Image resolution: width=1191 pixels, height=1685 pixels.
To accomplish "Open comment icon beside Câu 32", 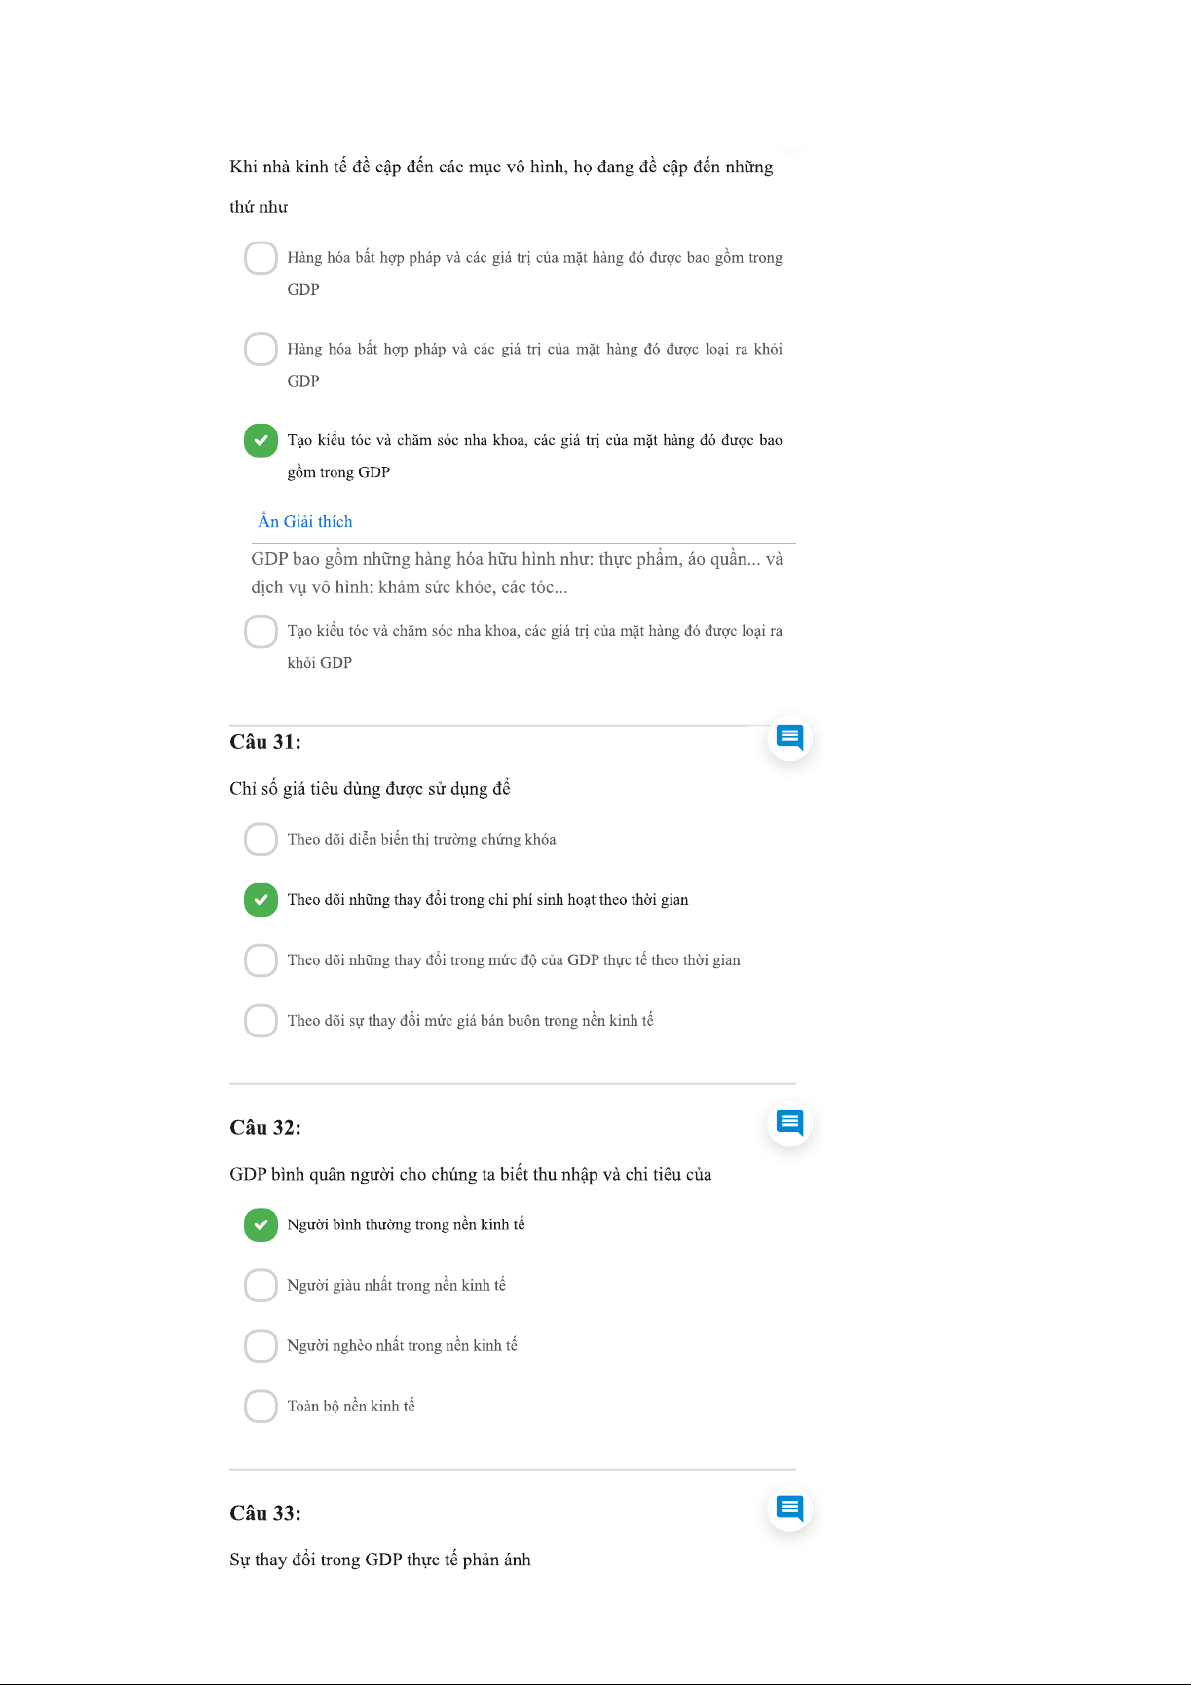I will (x=790, y=1123).
